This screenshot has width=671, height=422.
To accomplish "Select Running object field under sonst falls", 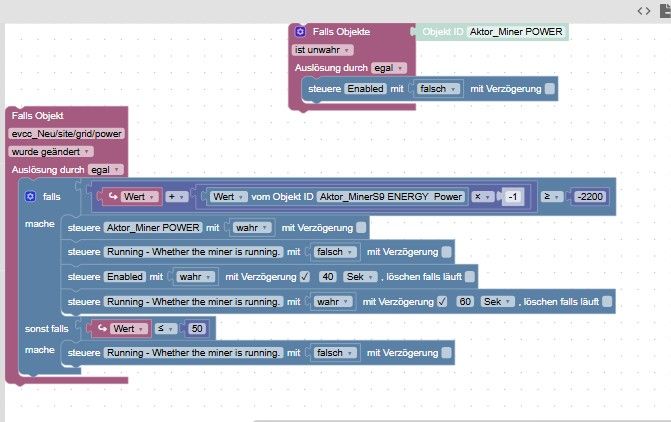I will 193,353.
